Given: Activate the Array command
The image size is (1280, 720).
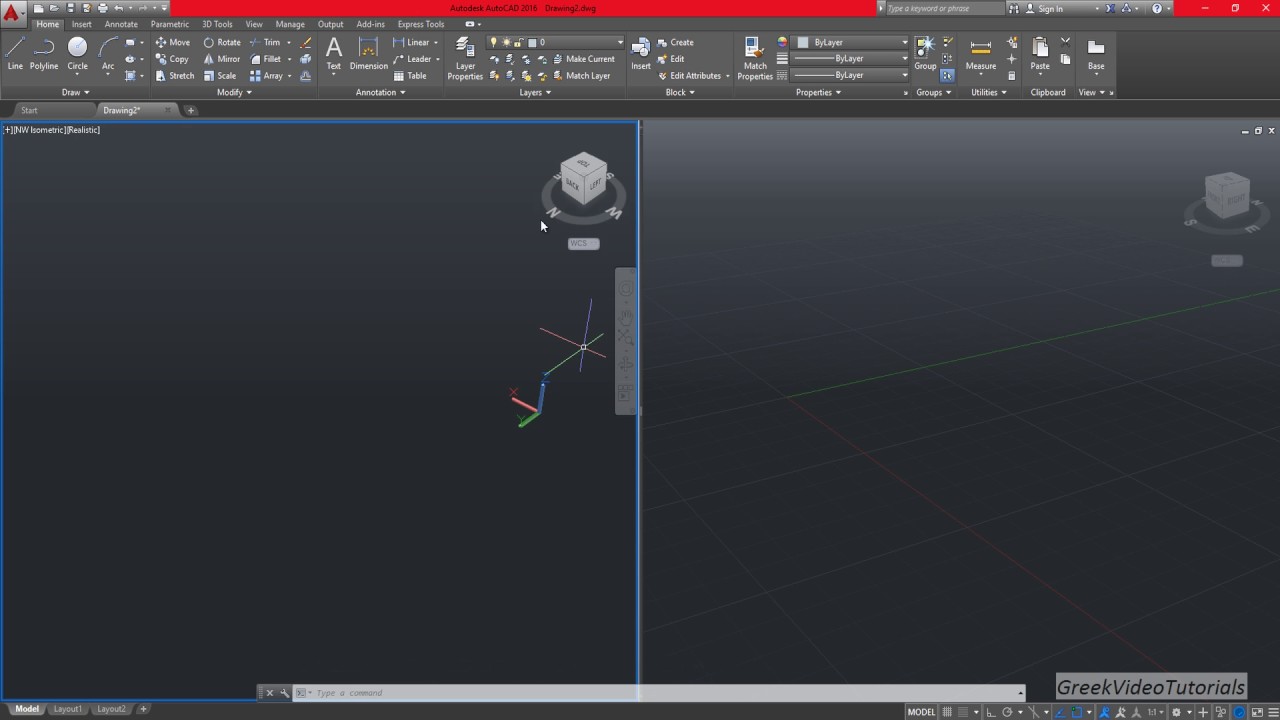Looking at the screenshot, I should point(266,76).
